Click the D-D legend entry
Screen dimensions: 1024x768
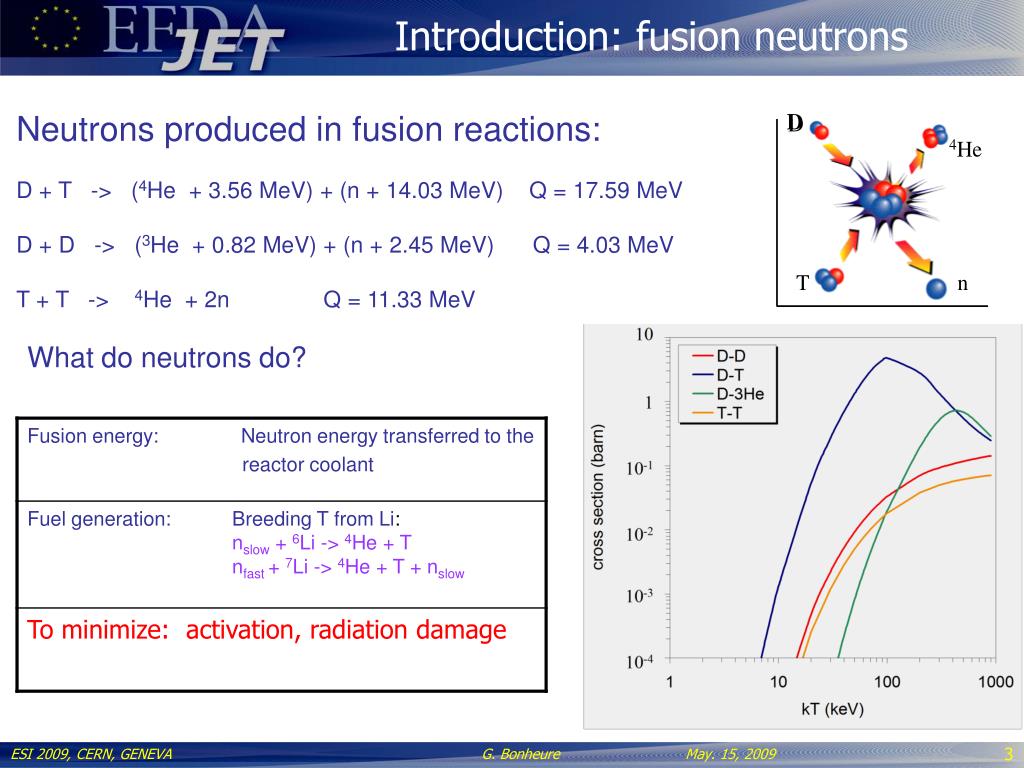coord(719,356)
